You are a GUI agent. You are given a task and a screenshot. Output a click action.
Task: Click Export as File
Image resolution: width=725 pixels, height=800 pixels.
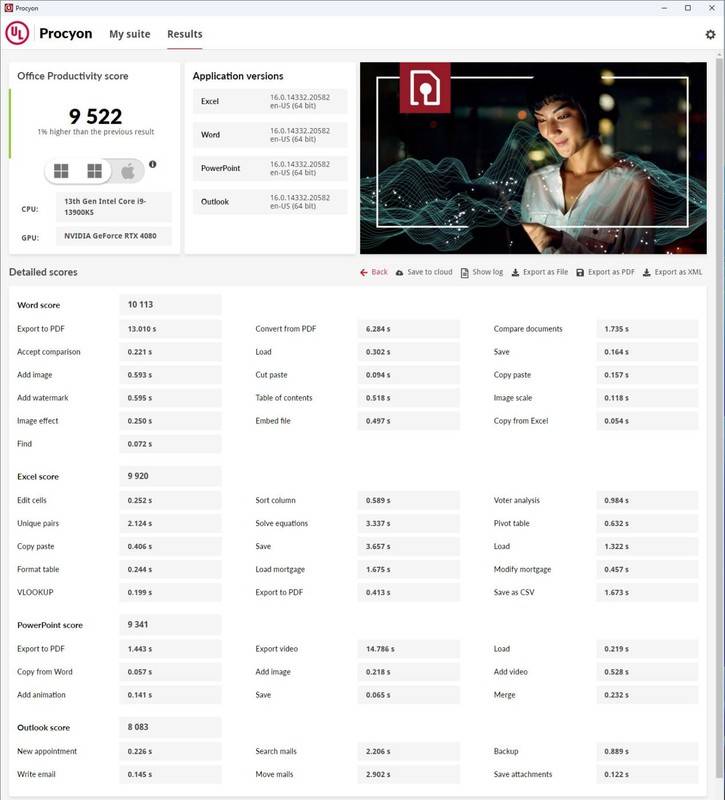pyautogui.click(x=540, y=272)
